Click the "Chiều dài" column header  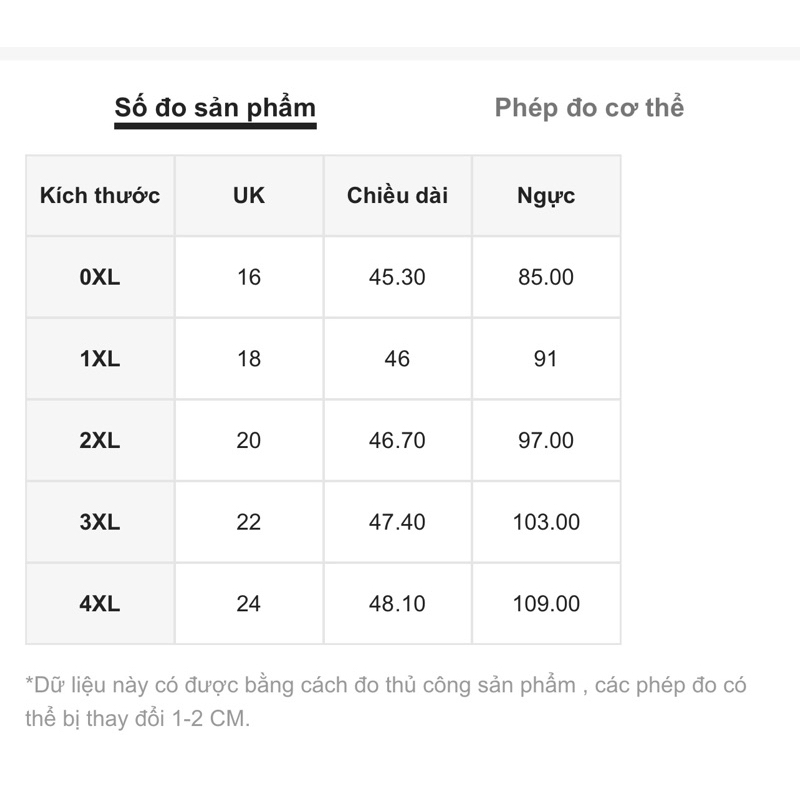click(397, 196)
